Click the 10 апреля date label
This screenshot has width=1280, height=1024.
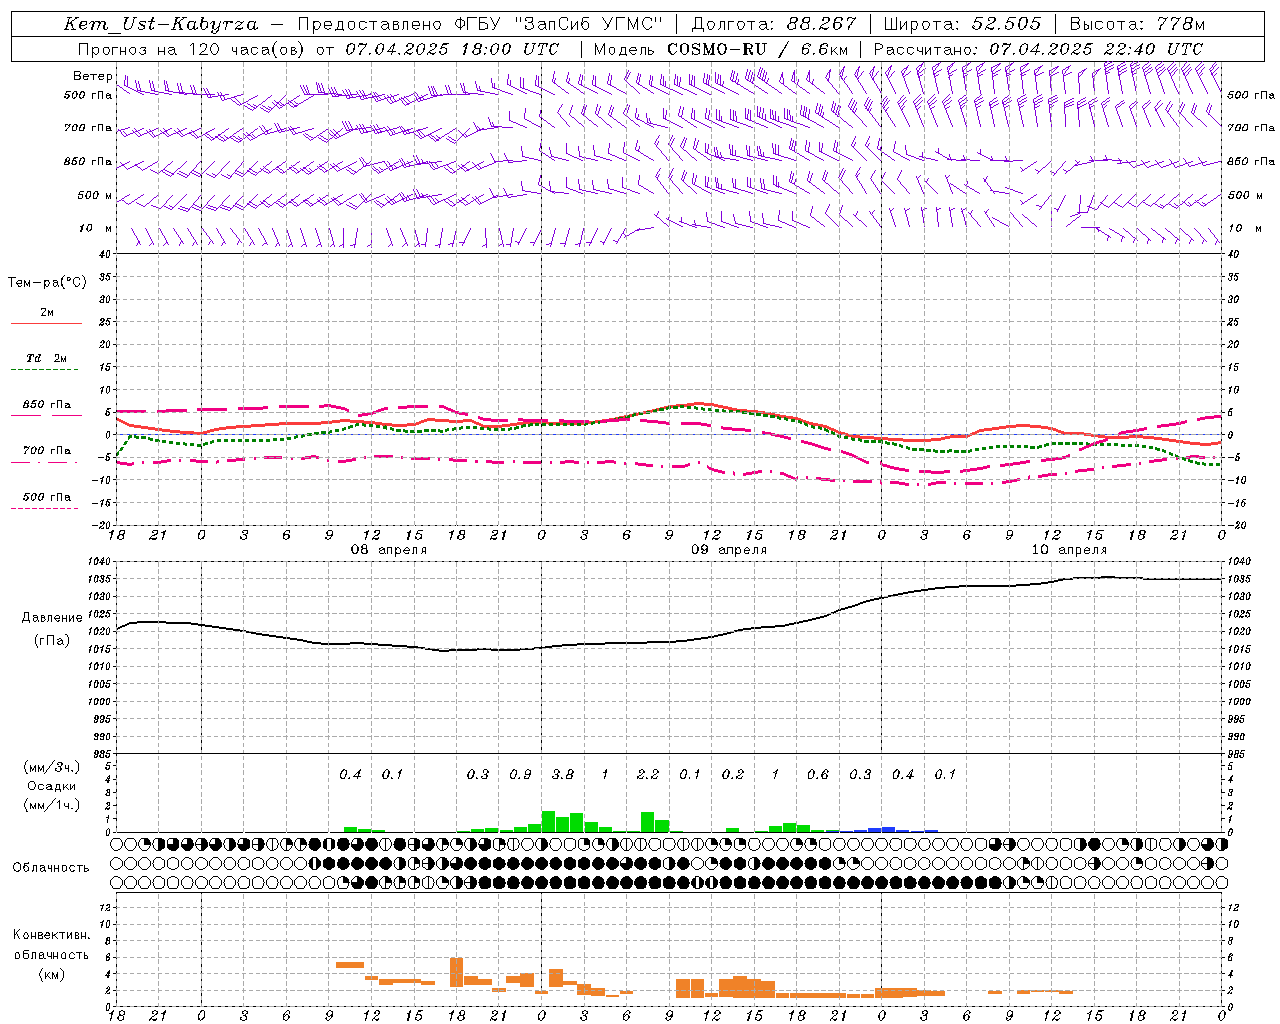[x=1069, y=550]
